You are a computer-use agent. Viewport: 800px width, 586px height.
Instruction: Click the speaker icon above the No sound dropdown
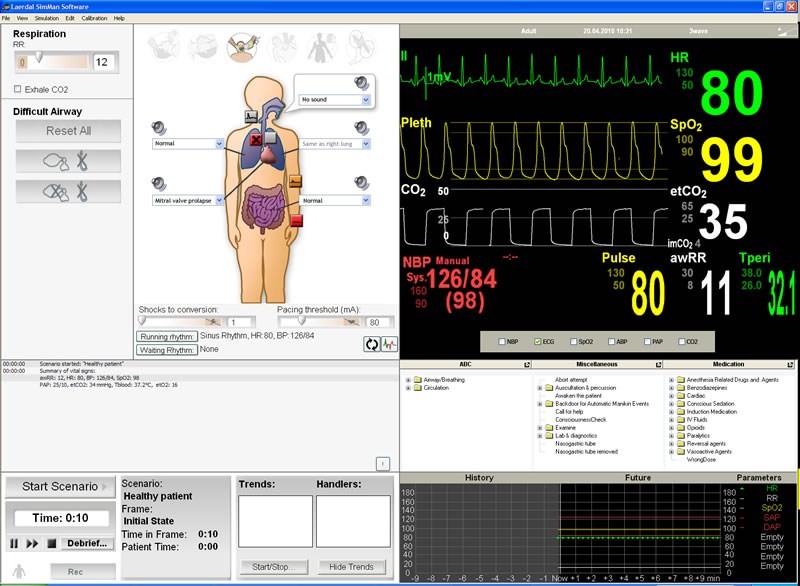point(362,83)
